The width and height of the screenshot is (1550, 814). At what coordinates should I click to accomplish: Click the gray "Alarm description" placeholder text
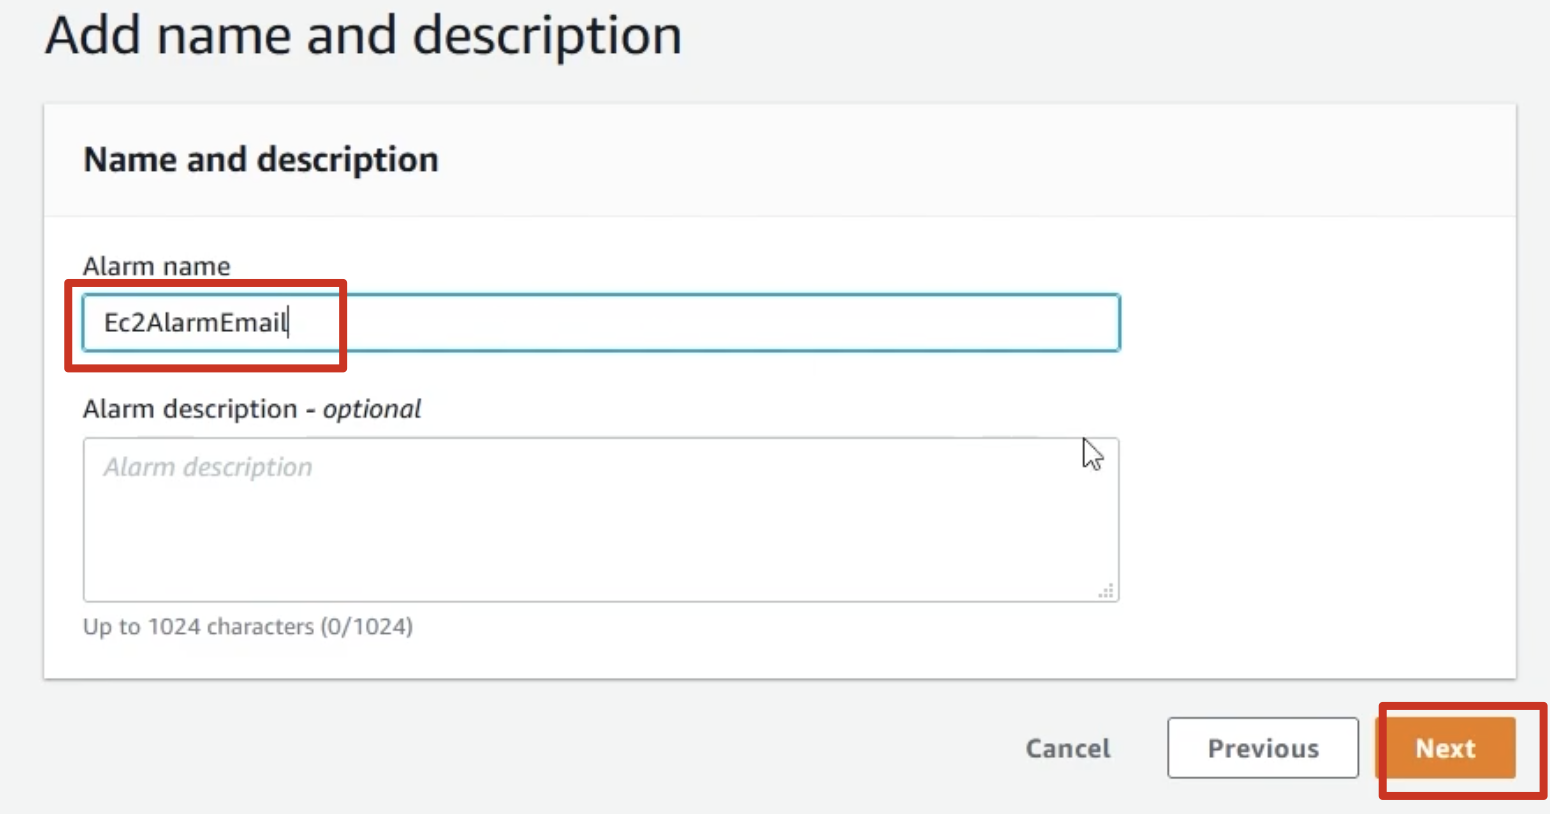(208, 467)
